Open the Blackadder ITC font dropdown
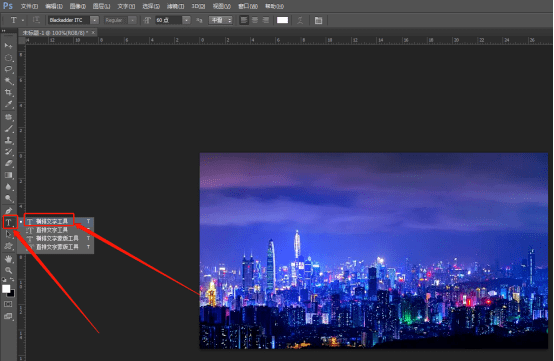 coord(94,20)
